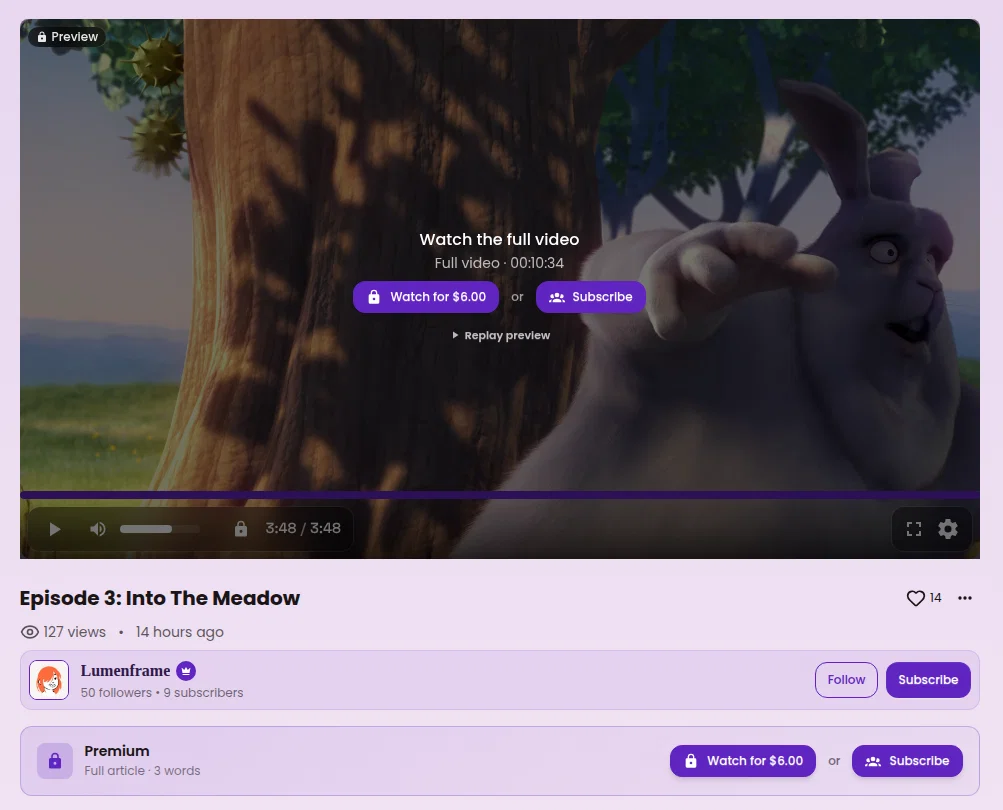This screenshot has width=1003, height=810.
Task: Click Watch for $6.00 in video overlay
Action: 426,297
